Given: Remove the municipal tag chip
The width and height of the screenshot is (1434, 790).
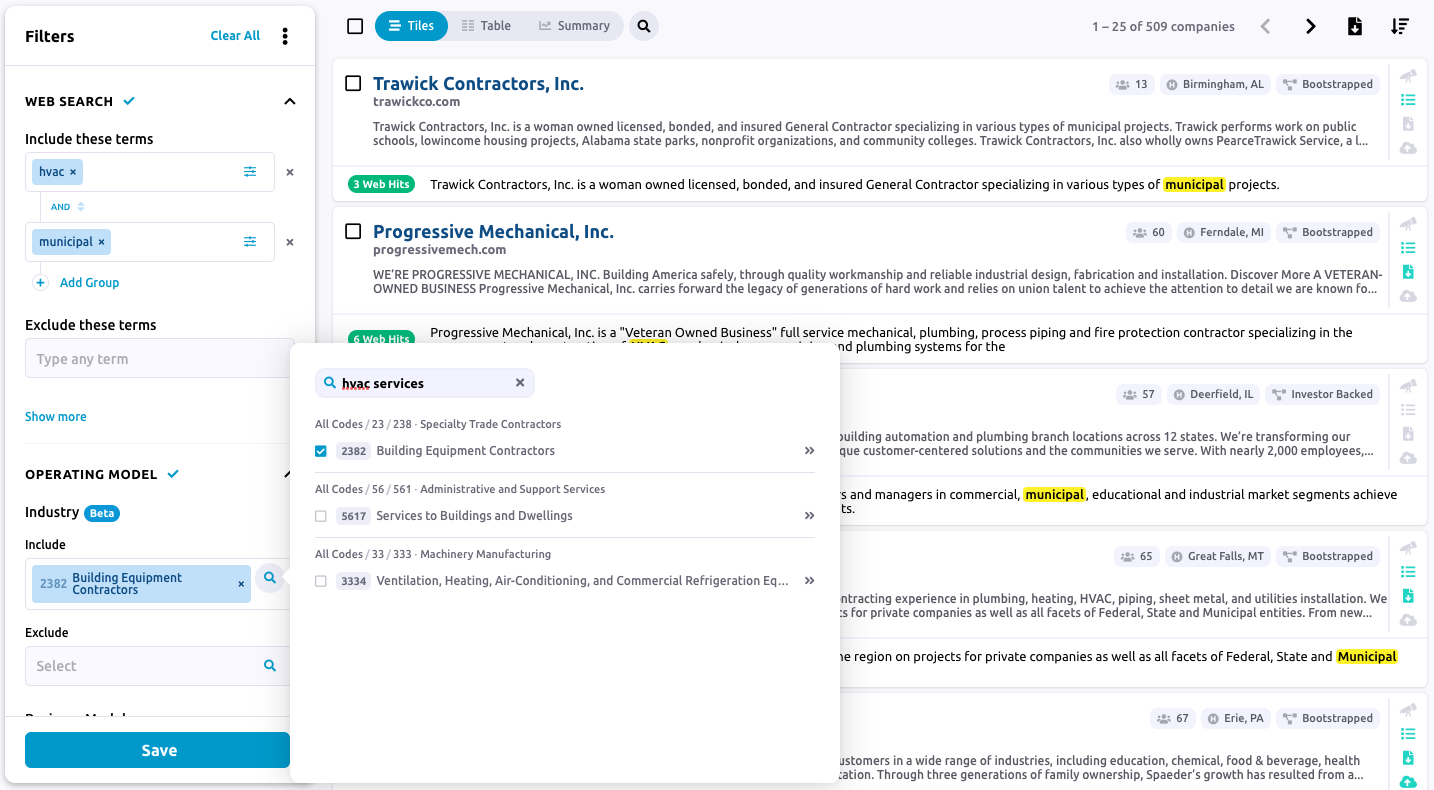Looking at the screenshot, I should [x=101, y=242].
